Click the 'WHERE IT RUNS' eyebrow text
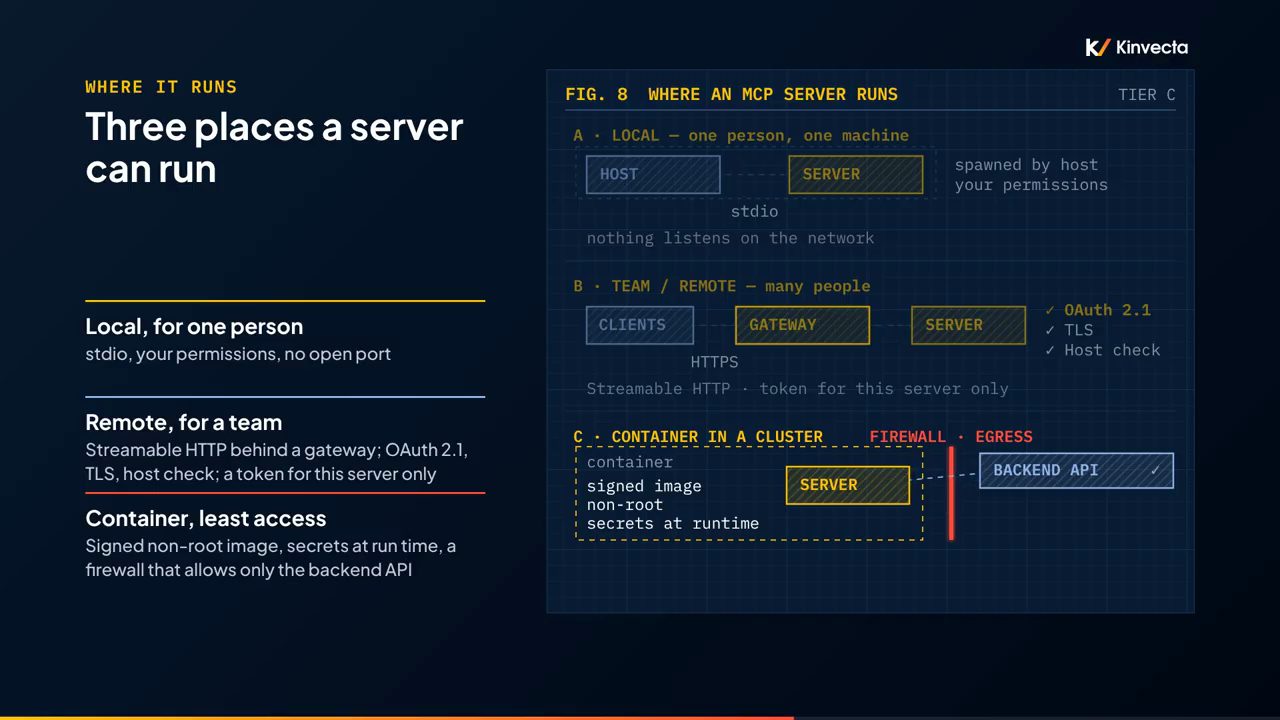 (x=161, y=87)
